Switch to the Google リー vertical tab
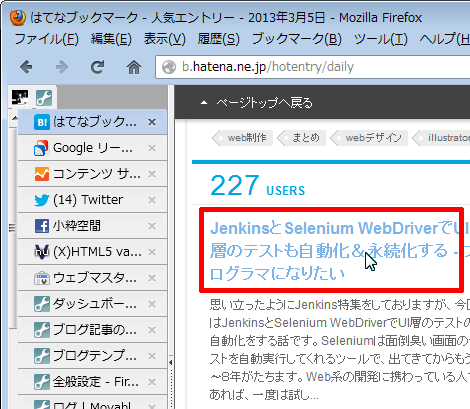Image resolution: width=470 pixels, height=409 pixels. [92, 148]
